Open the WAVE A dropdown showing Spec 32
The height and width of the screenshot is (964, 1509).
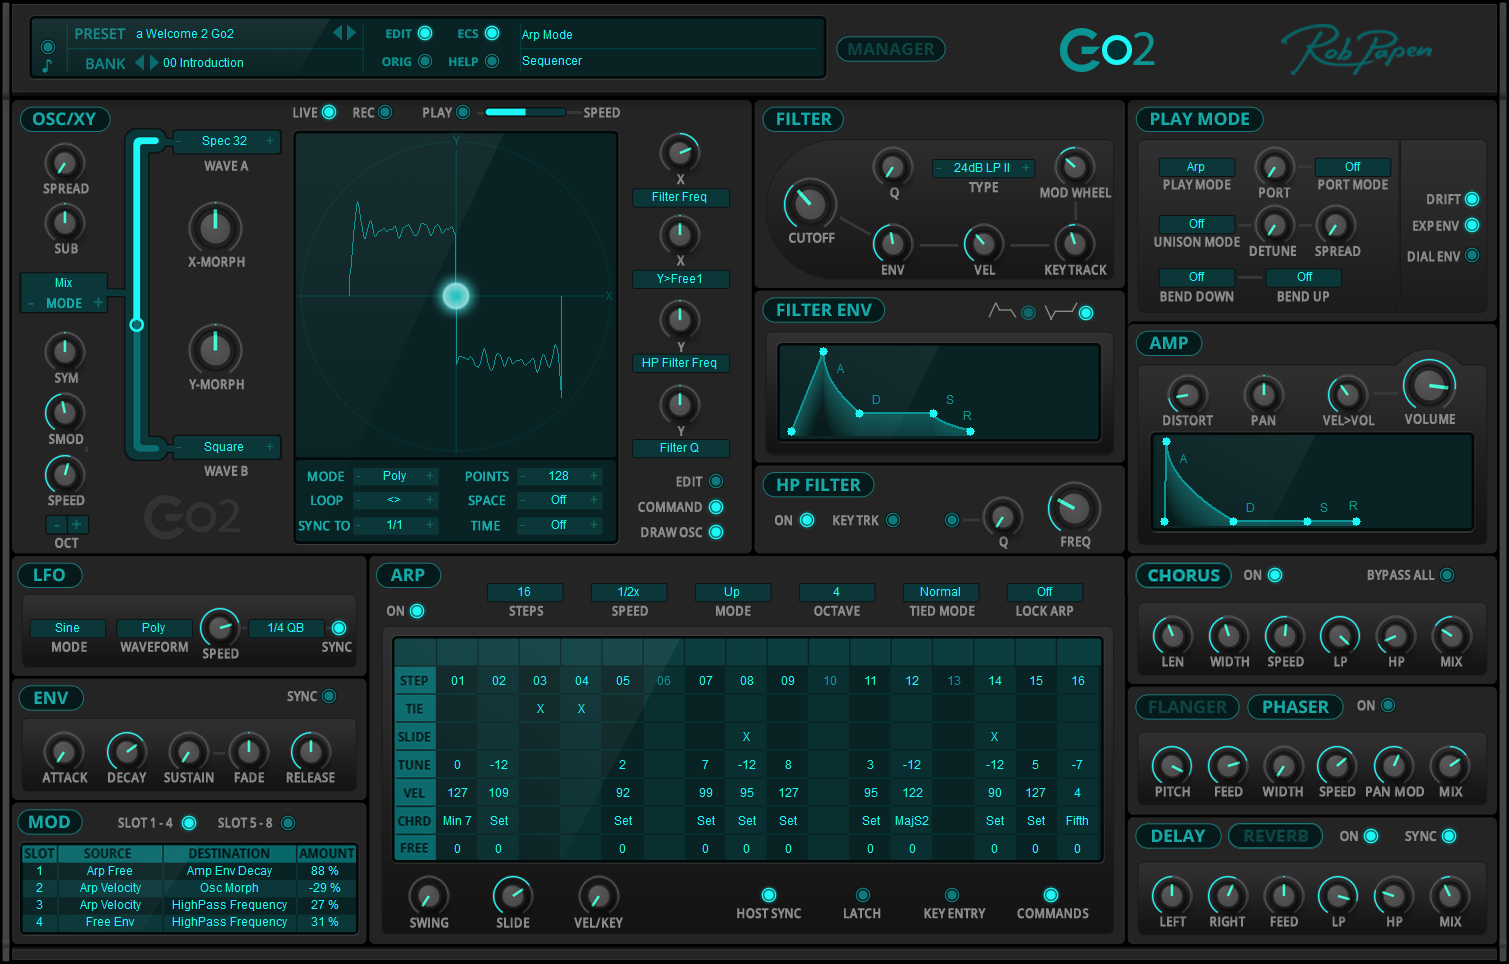click(225, 141)
